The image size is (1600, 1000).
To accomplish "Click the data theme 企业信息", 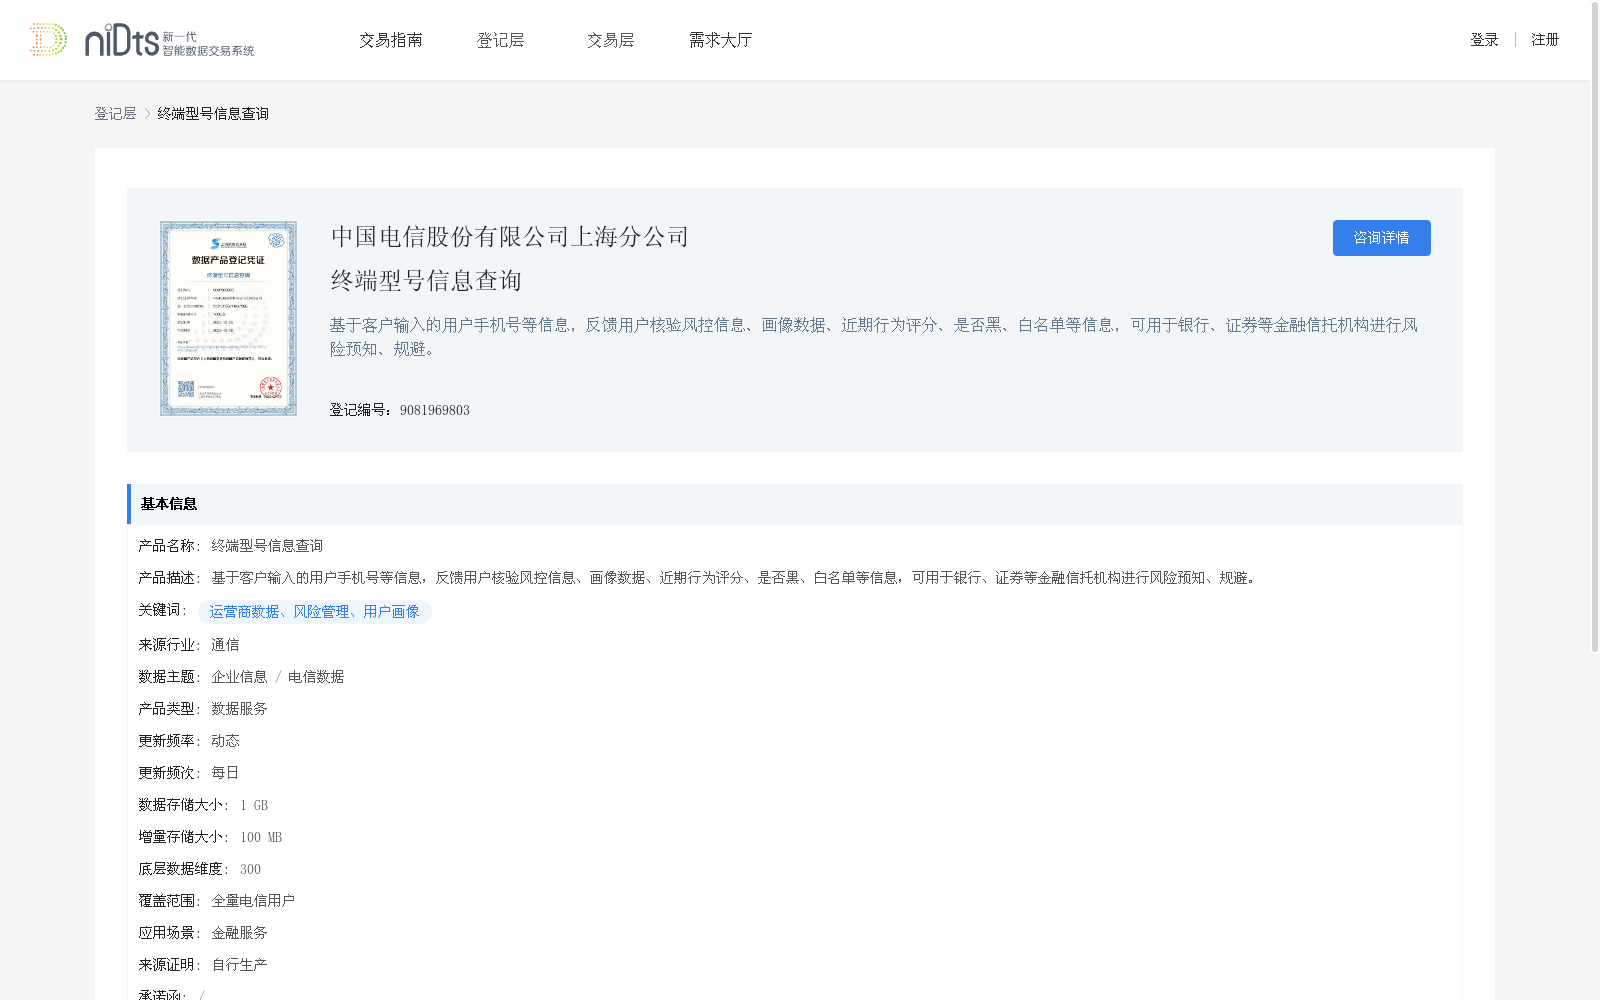I will click(x=239, y=677).
